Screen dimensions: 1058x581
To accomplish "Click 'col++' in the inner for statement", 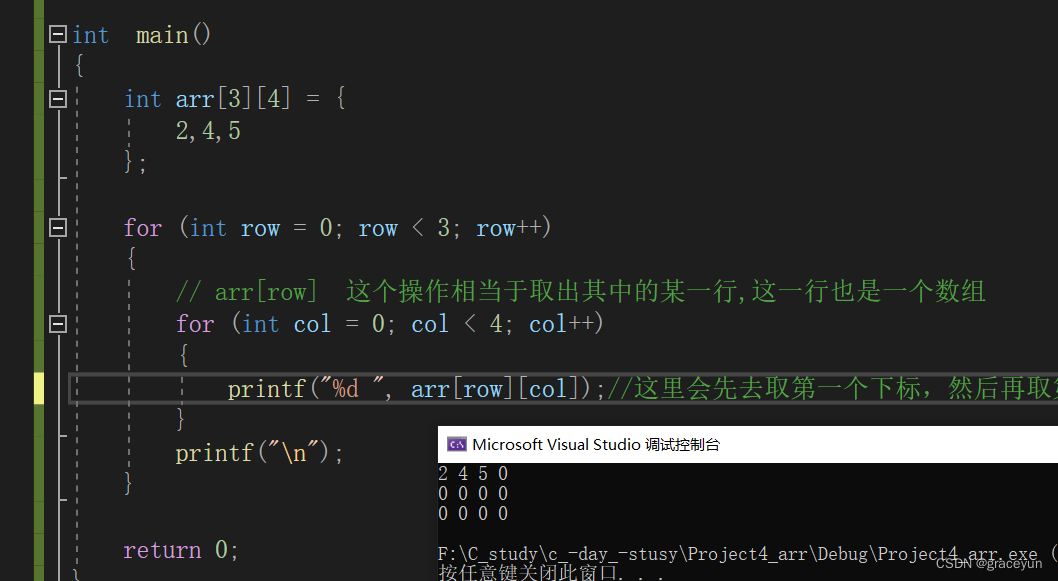I will tap(562, 325).
